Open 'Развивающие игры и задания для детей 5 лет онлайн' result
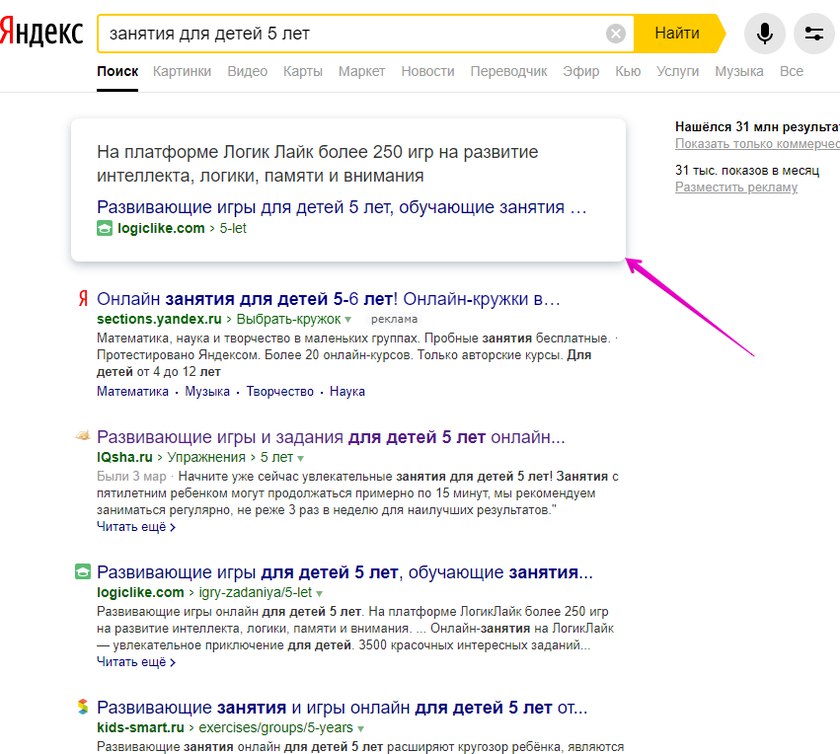The image size is (840, 754). pyautogui.click(x=331, y=437)
